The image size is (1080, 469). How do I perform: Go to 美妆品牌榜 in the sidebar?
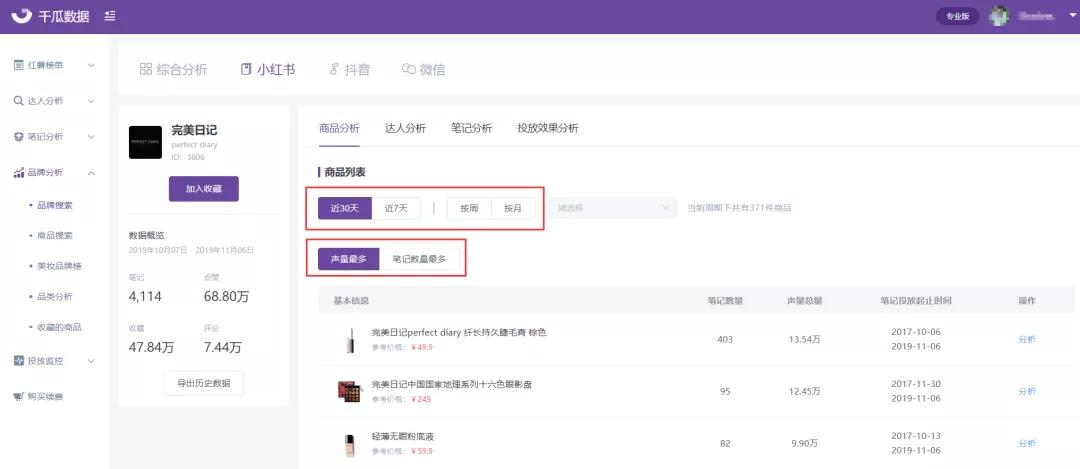59,266
